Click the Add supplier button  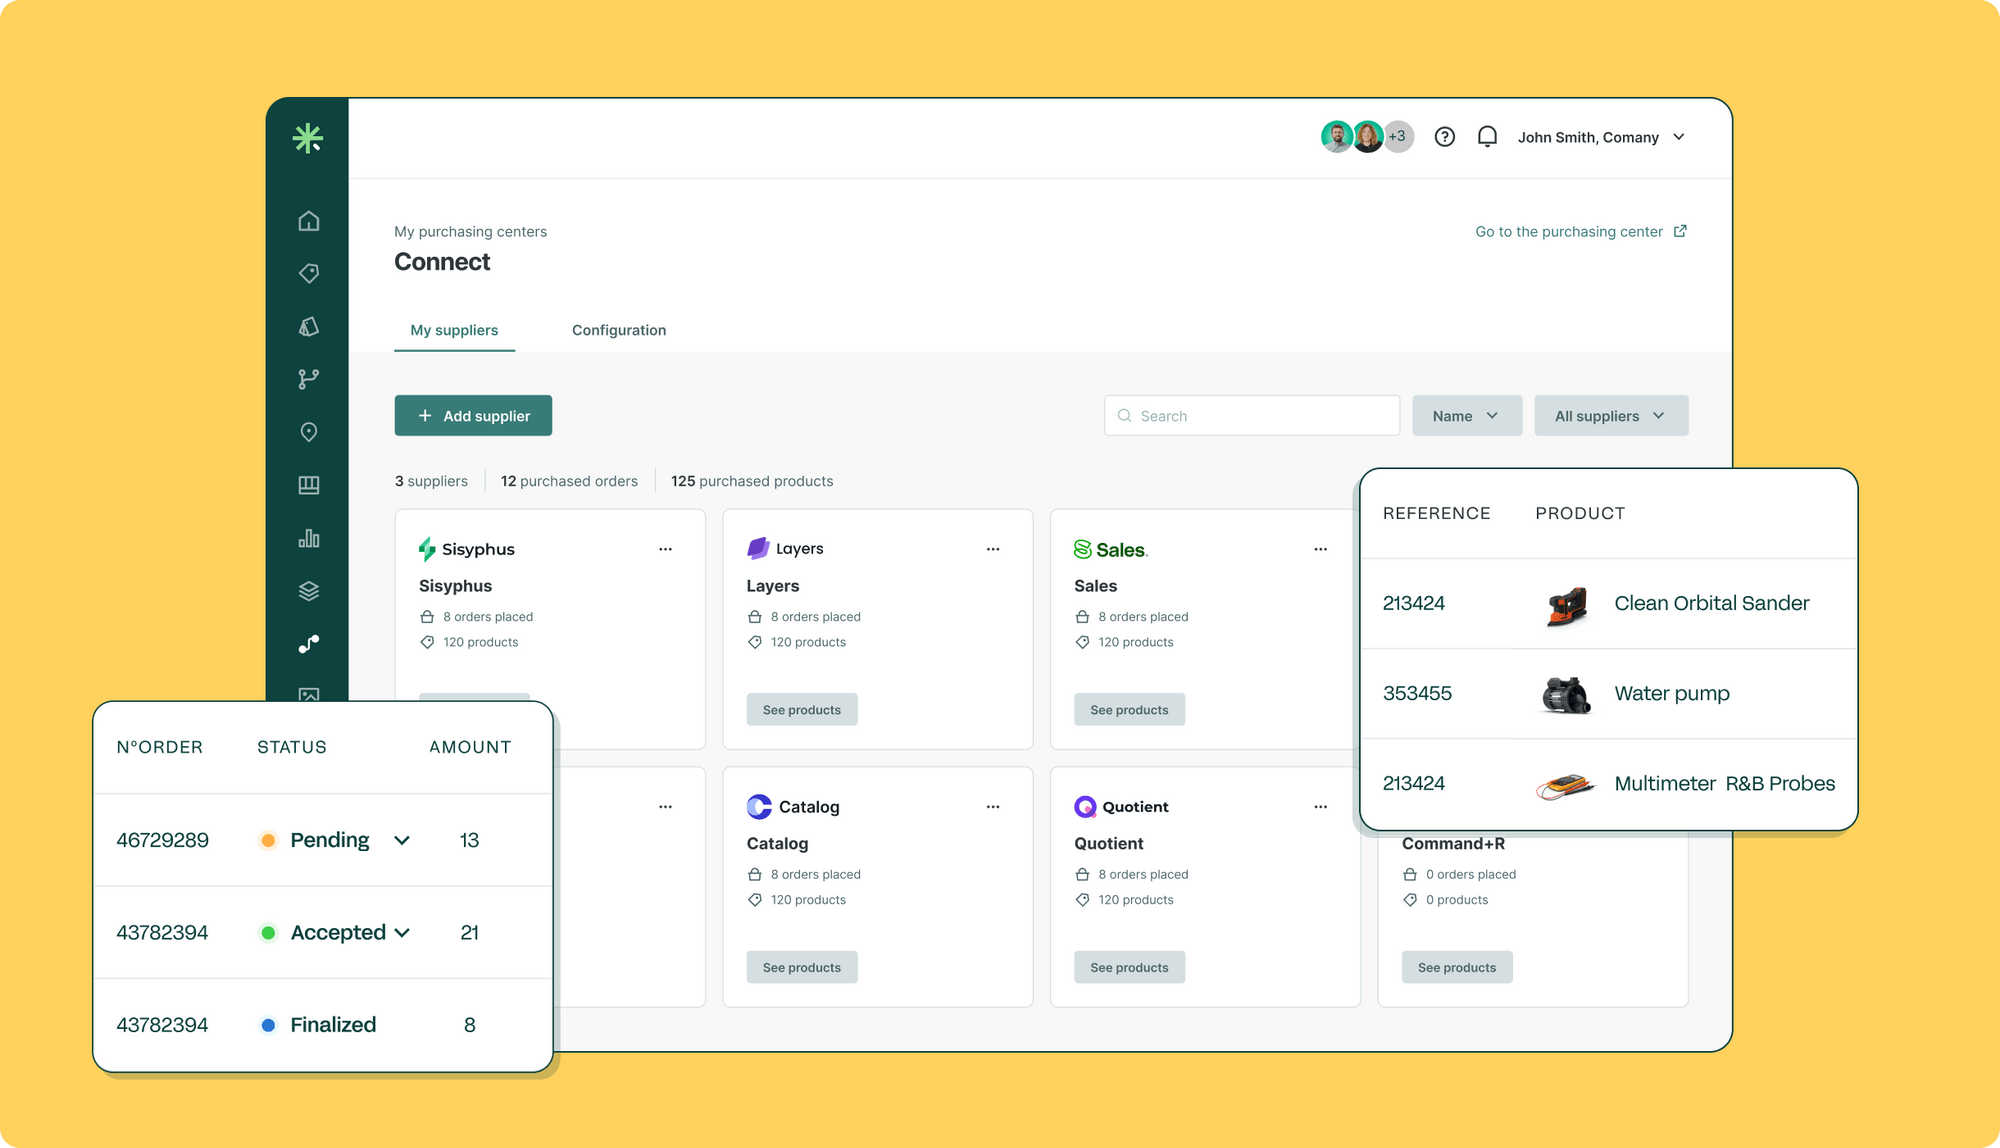tap(473, 415)
